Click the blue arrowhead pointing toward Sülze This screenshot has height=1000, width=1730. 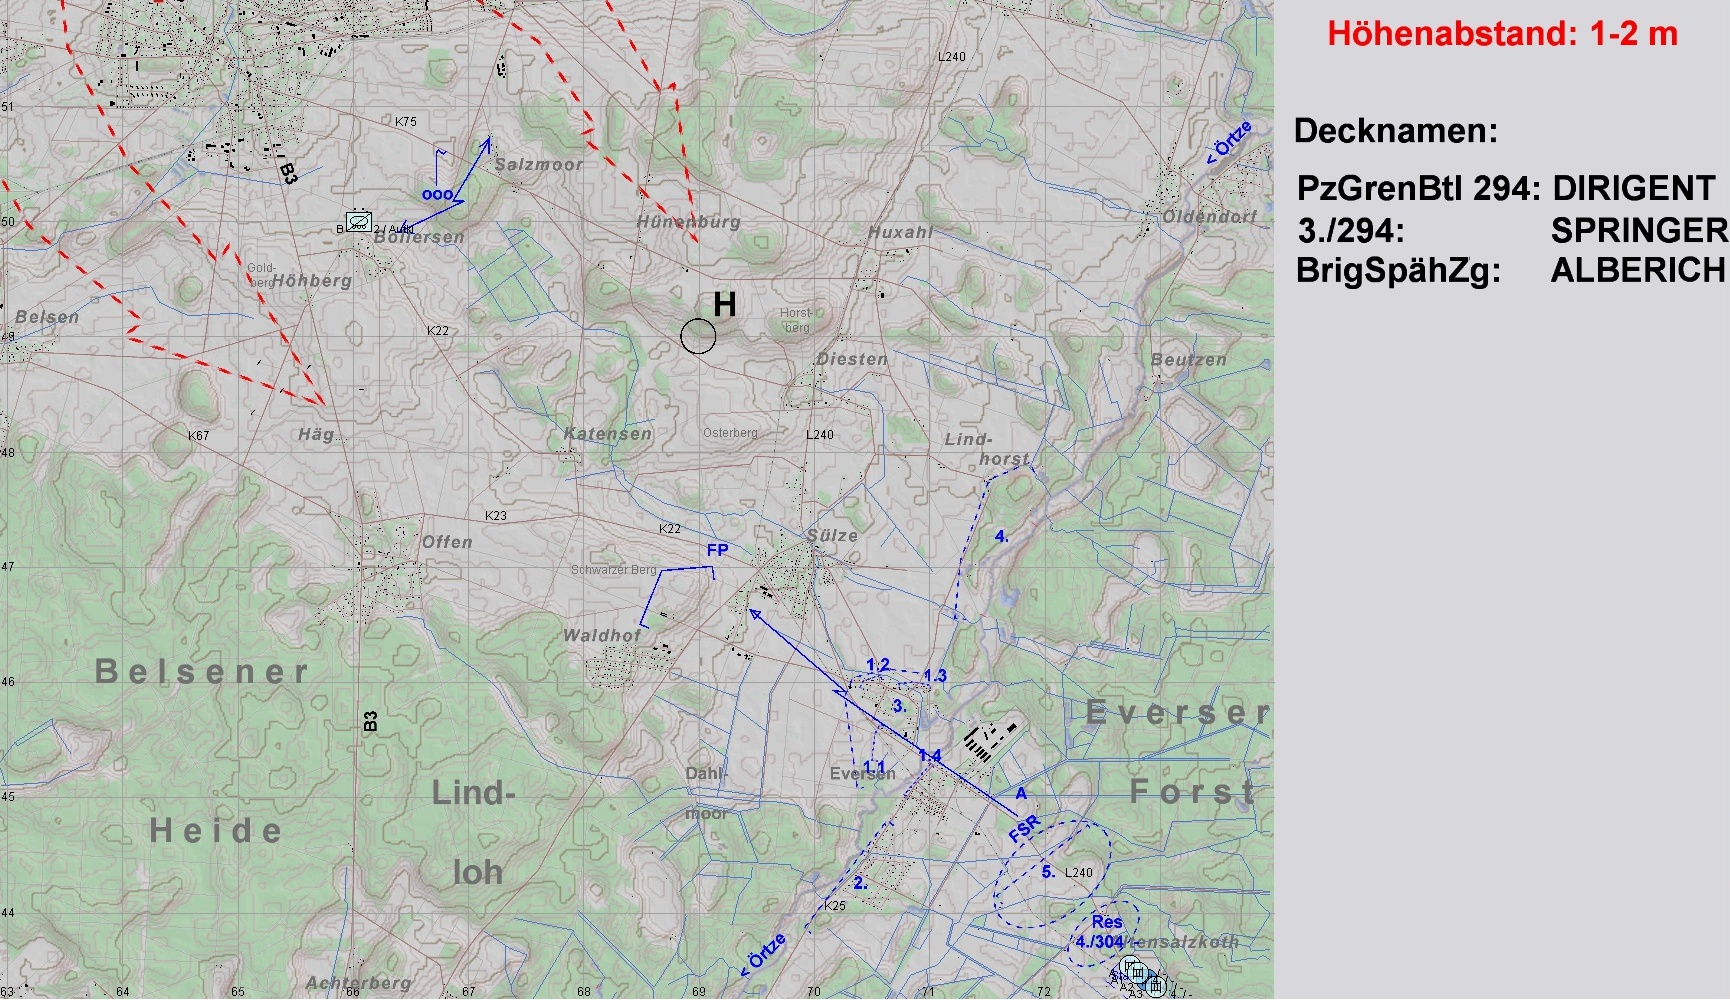(x=756, y=614)
